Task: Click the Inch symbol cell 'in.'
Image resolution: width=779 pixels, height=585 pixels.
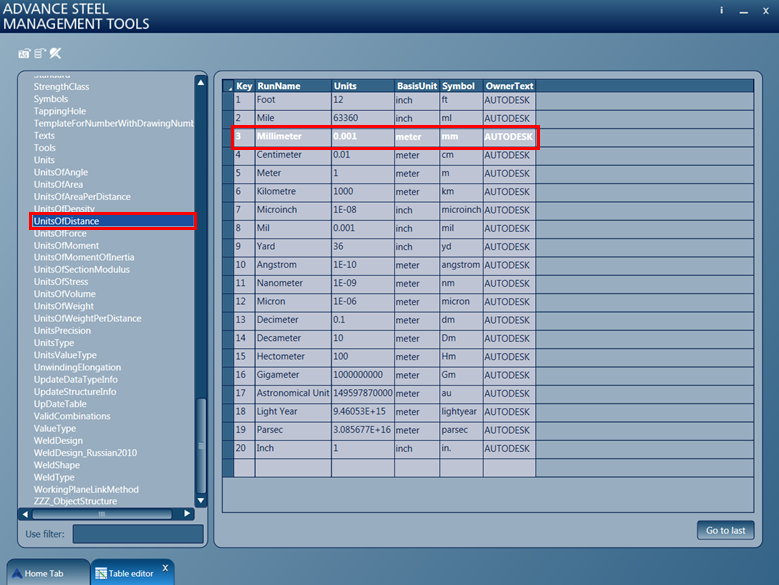Action: point(461,448)
